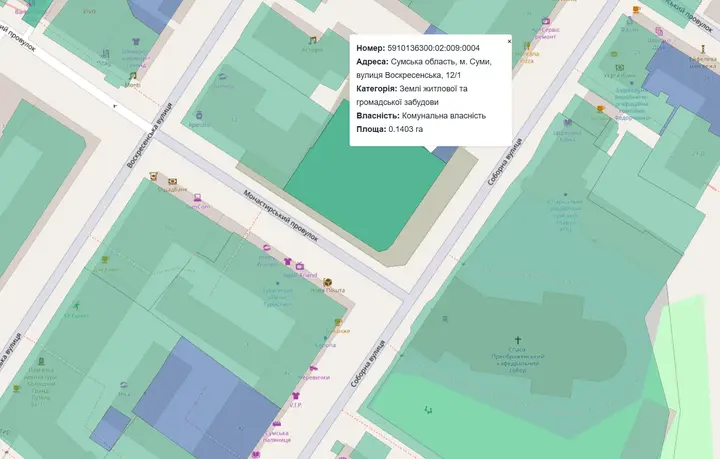Screen dimensions: 720x459
Task: Select the large blue parcel polygon
Action: (207, 399)
